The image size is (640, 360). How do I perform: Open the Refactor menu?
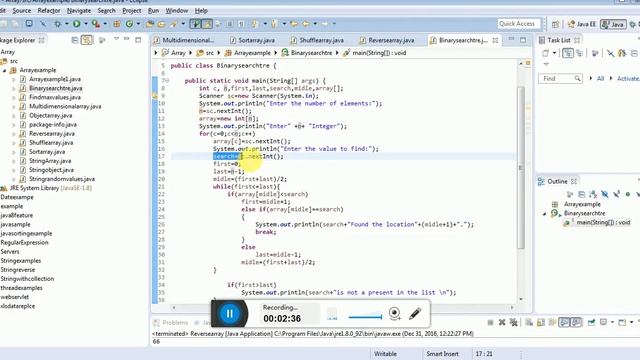(49, 11)
